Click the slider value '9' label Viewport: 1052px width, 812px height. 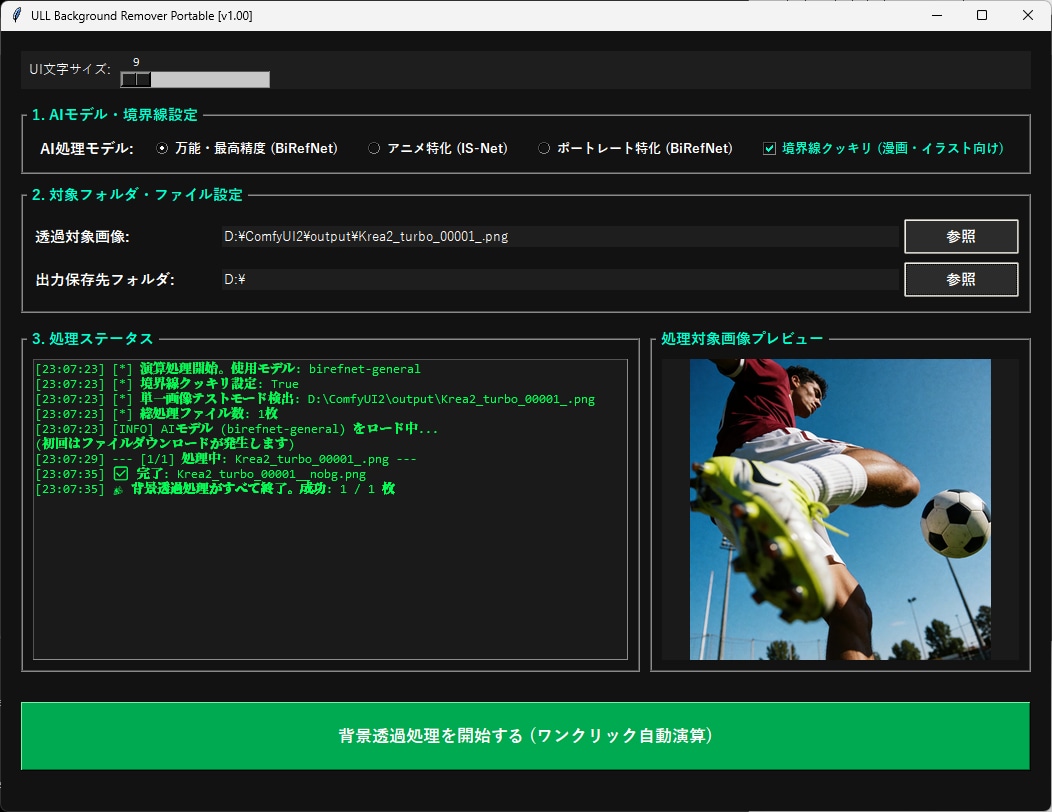pos(136,62)
